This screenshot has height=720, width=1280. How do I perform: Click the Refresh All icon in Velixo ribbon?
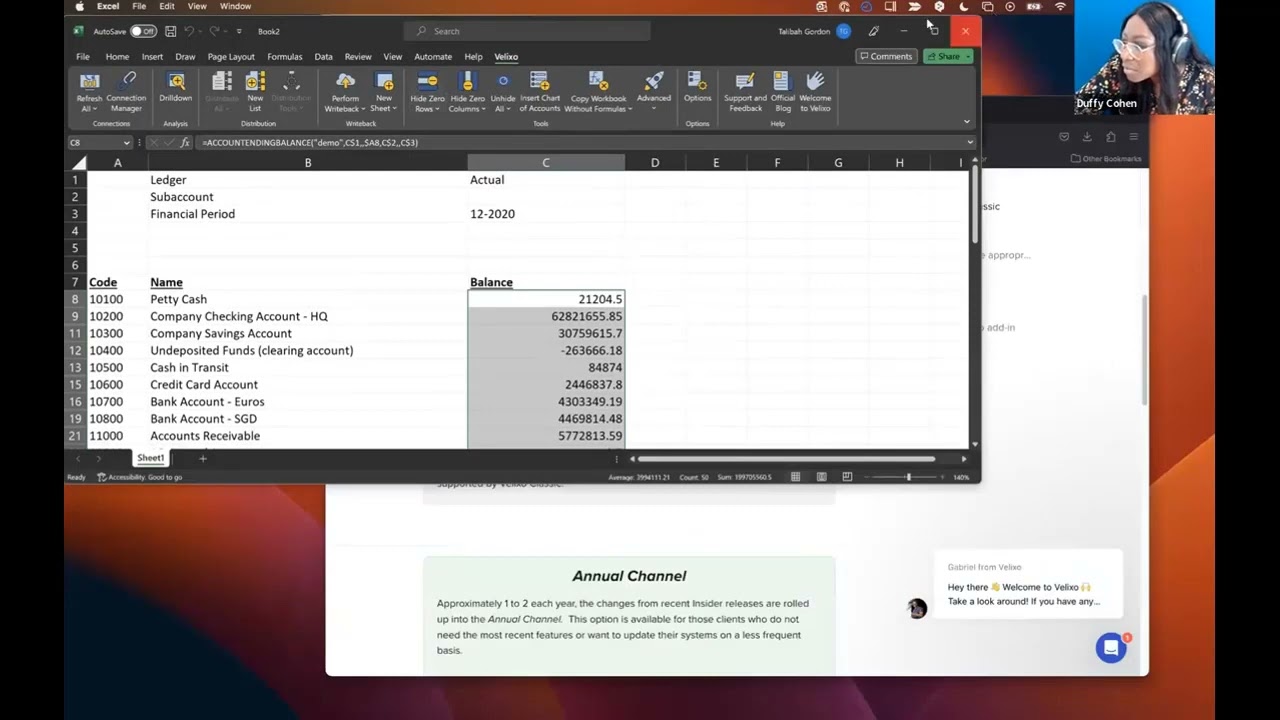pyautogui.click(x=89, y=82)
